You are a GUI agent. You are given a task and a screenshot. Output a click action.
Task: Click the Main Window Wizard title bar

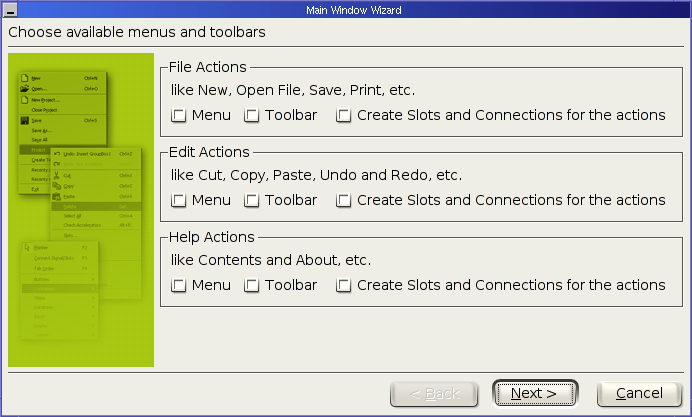point(354,10)
